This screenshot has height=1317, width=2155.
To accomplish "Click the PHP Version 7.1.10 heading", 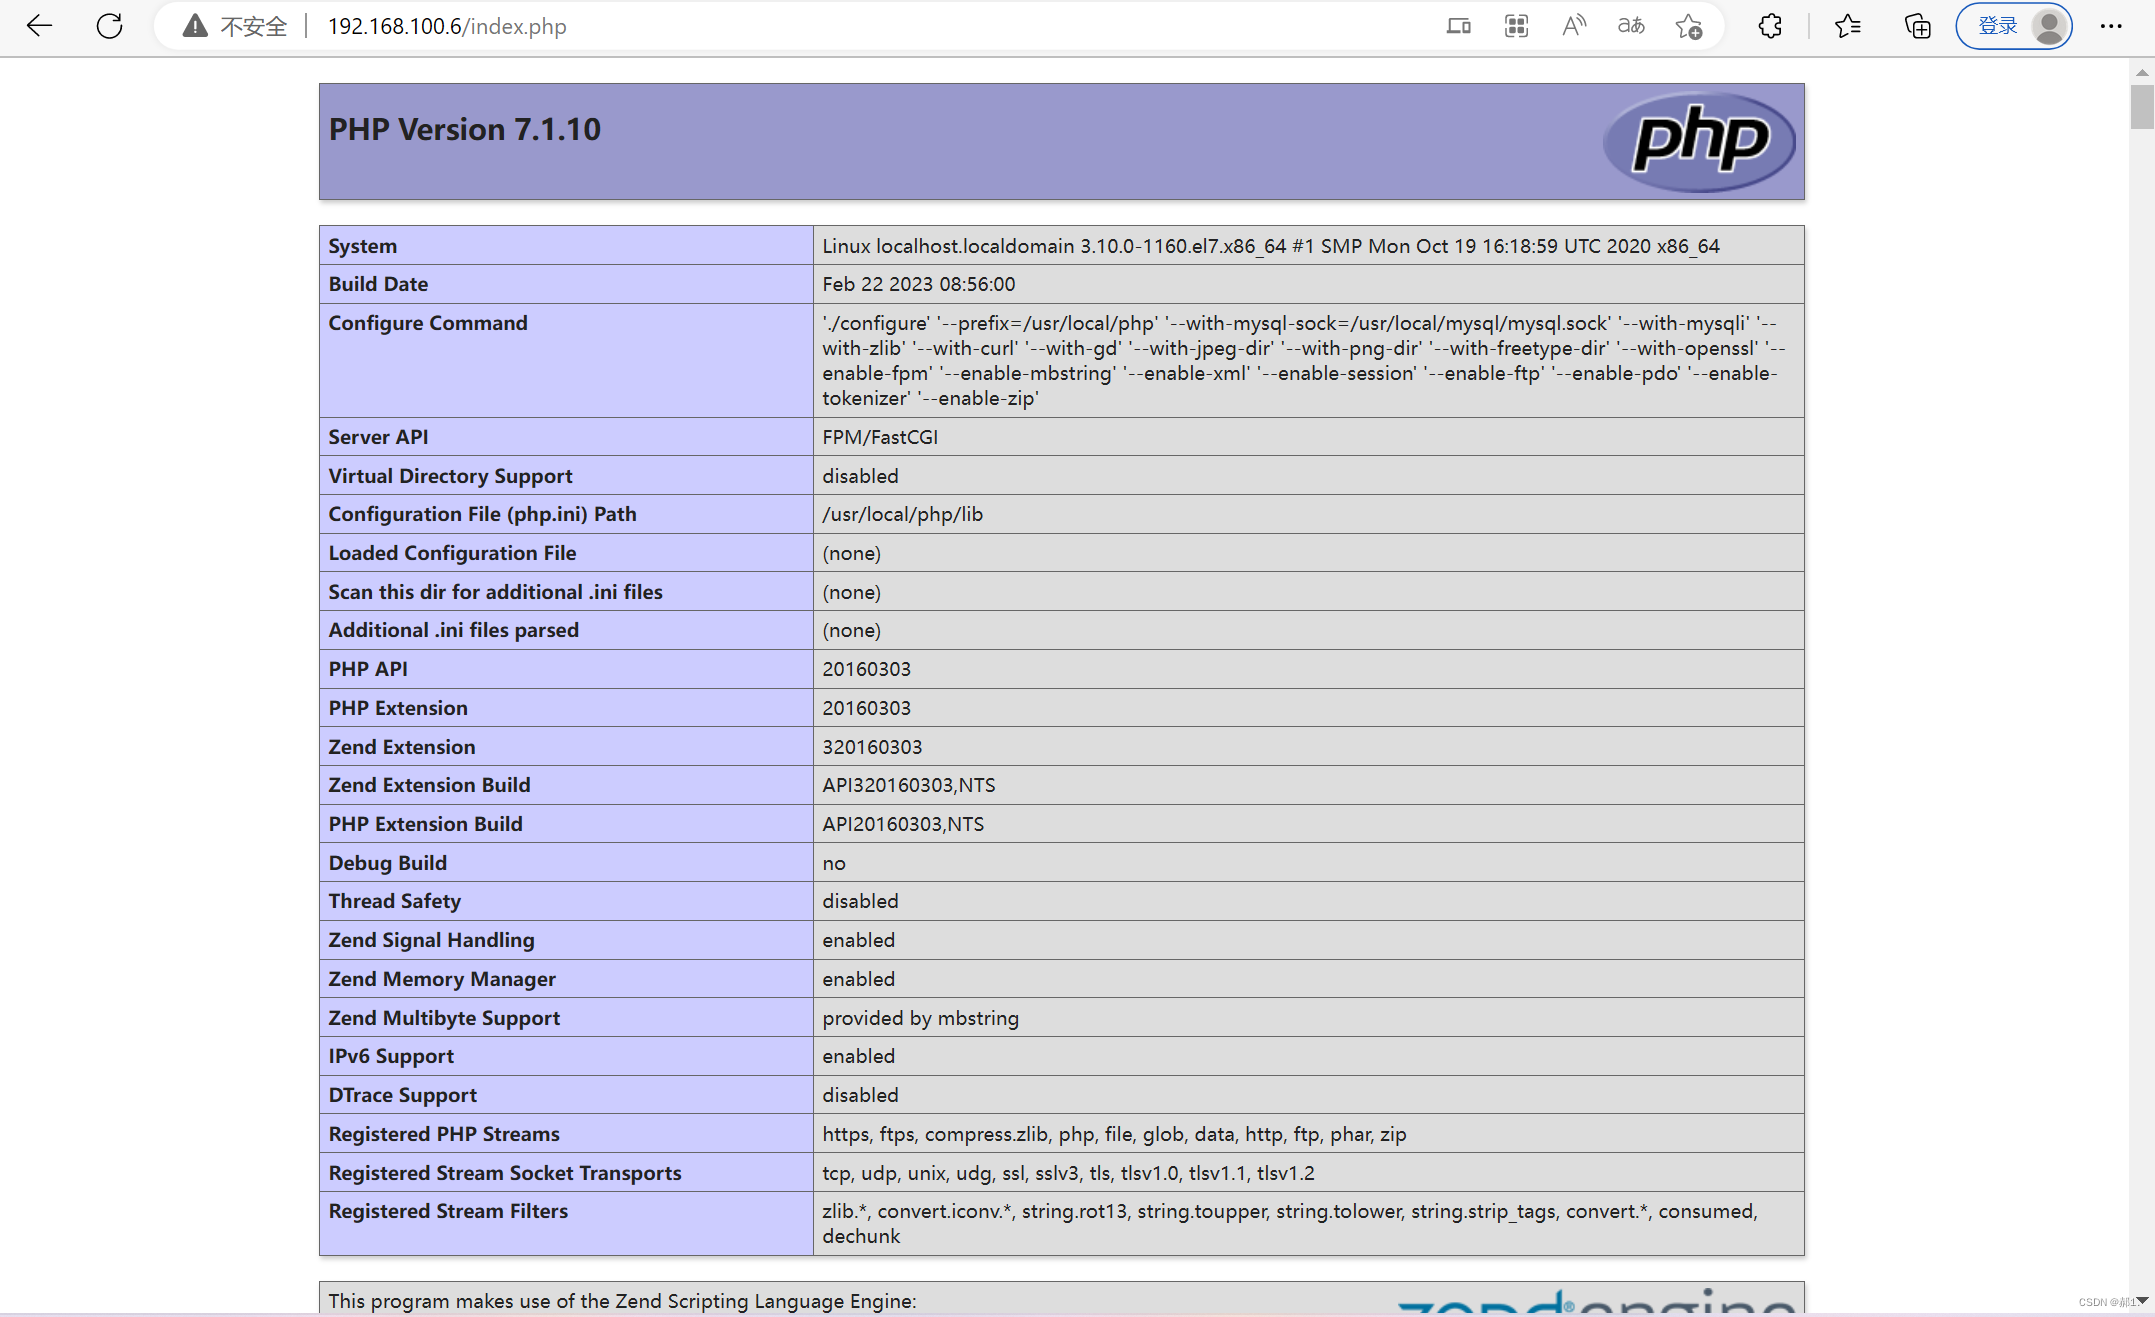I will (465, 129).
